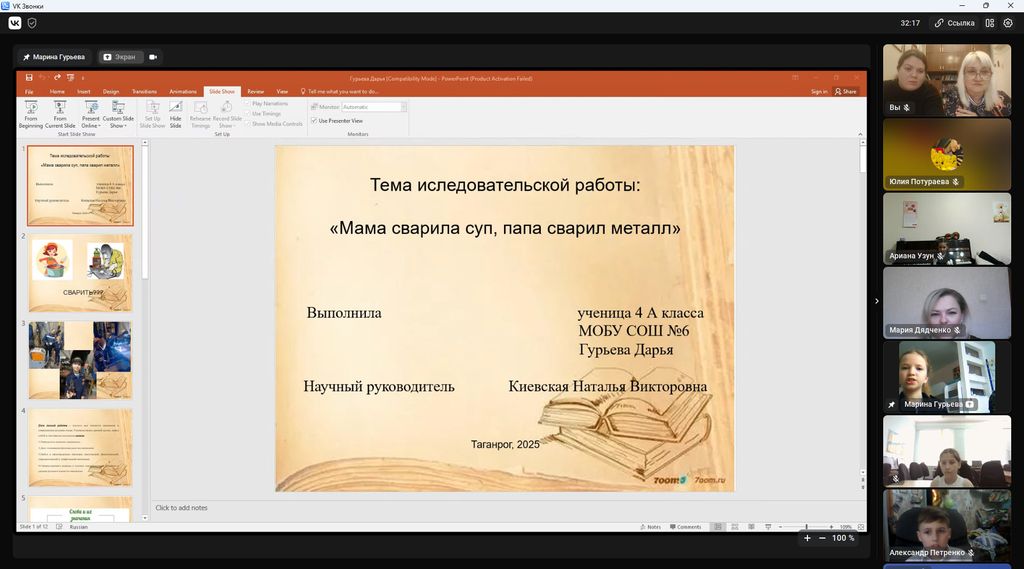
Task: Click the Ссылка link button
Action: point(954,23)
